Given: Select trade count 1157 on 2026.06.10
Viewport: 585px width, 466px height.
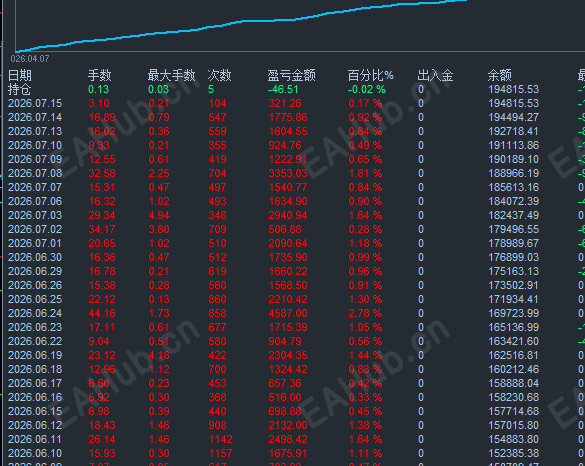Looking at the screenshot, I should (x=220, y=453).
